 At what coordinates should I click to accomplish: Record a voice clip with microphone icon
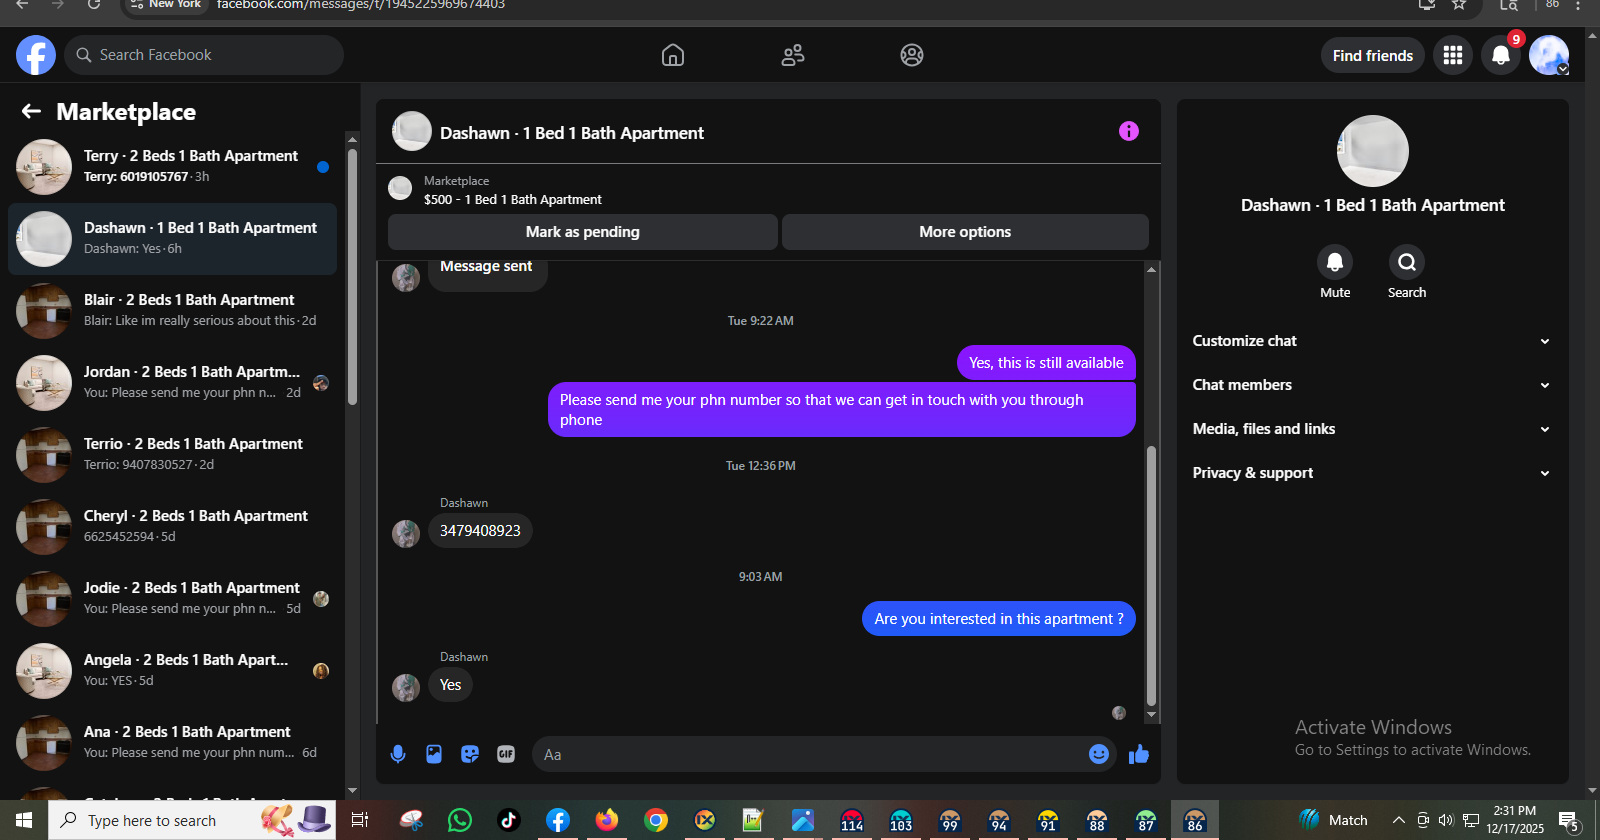click(398, 754)
